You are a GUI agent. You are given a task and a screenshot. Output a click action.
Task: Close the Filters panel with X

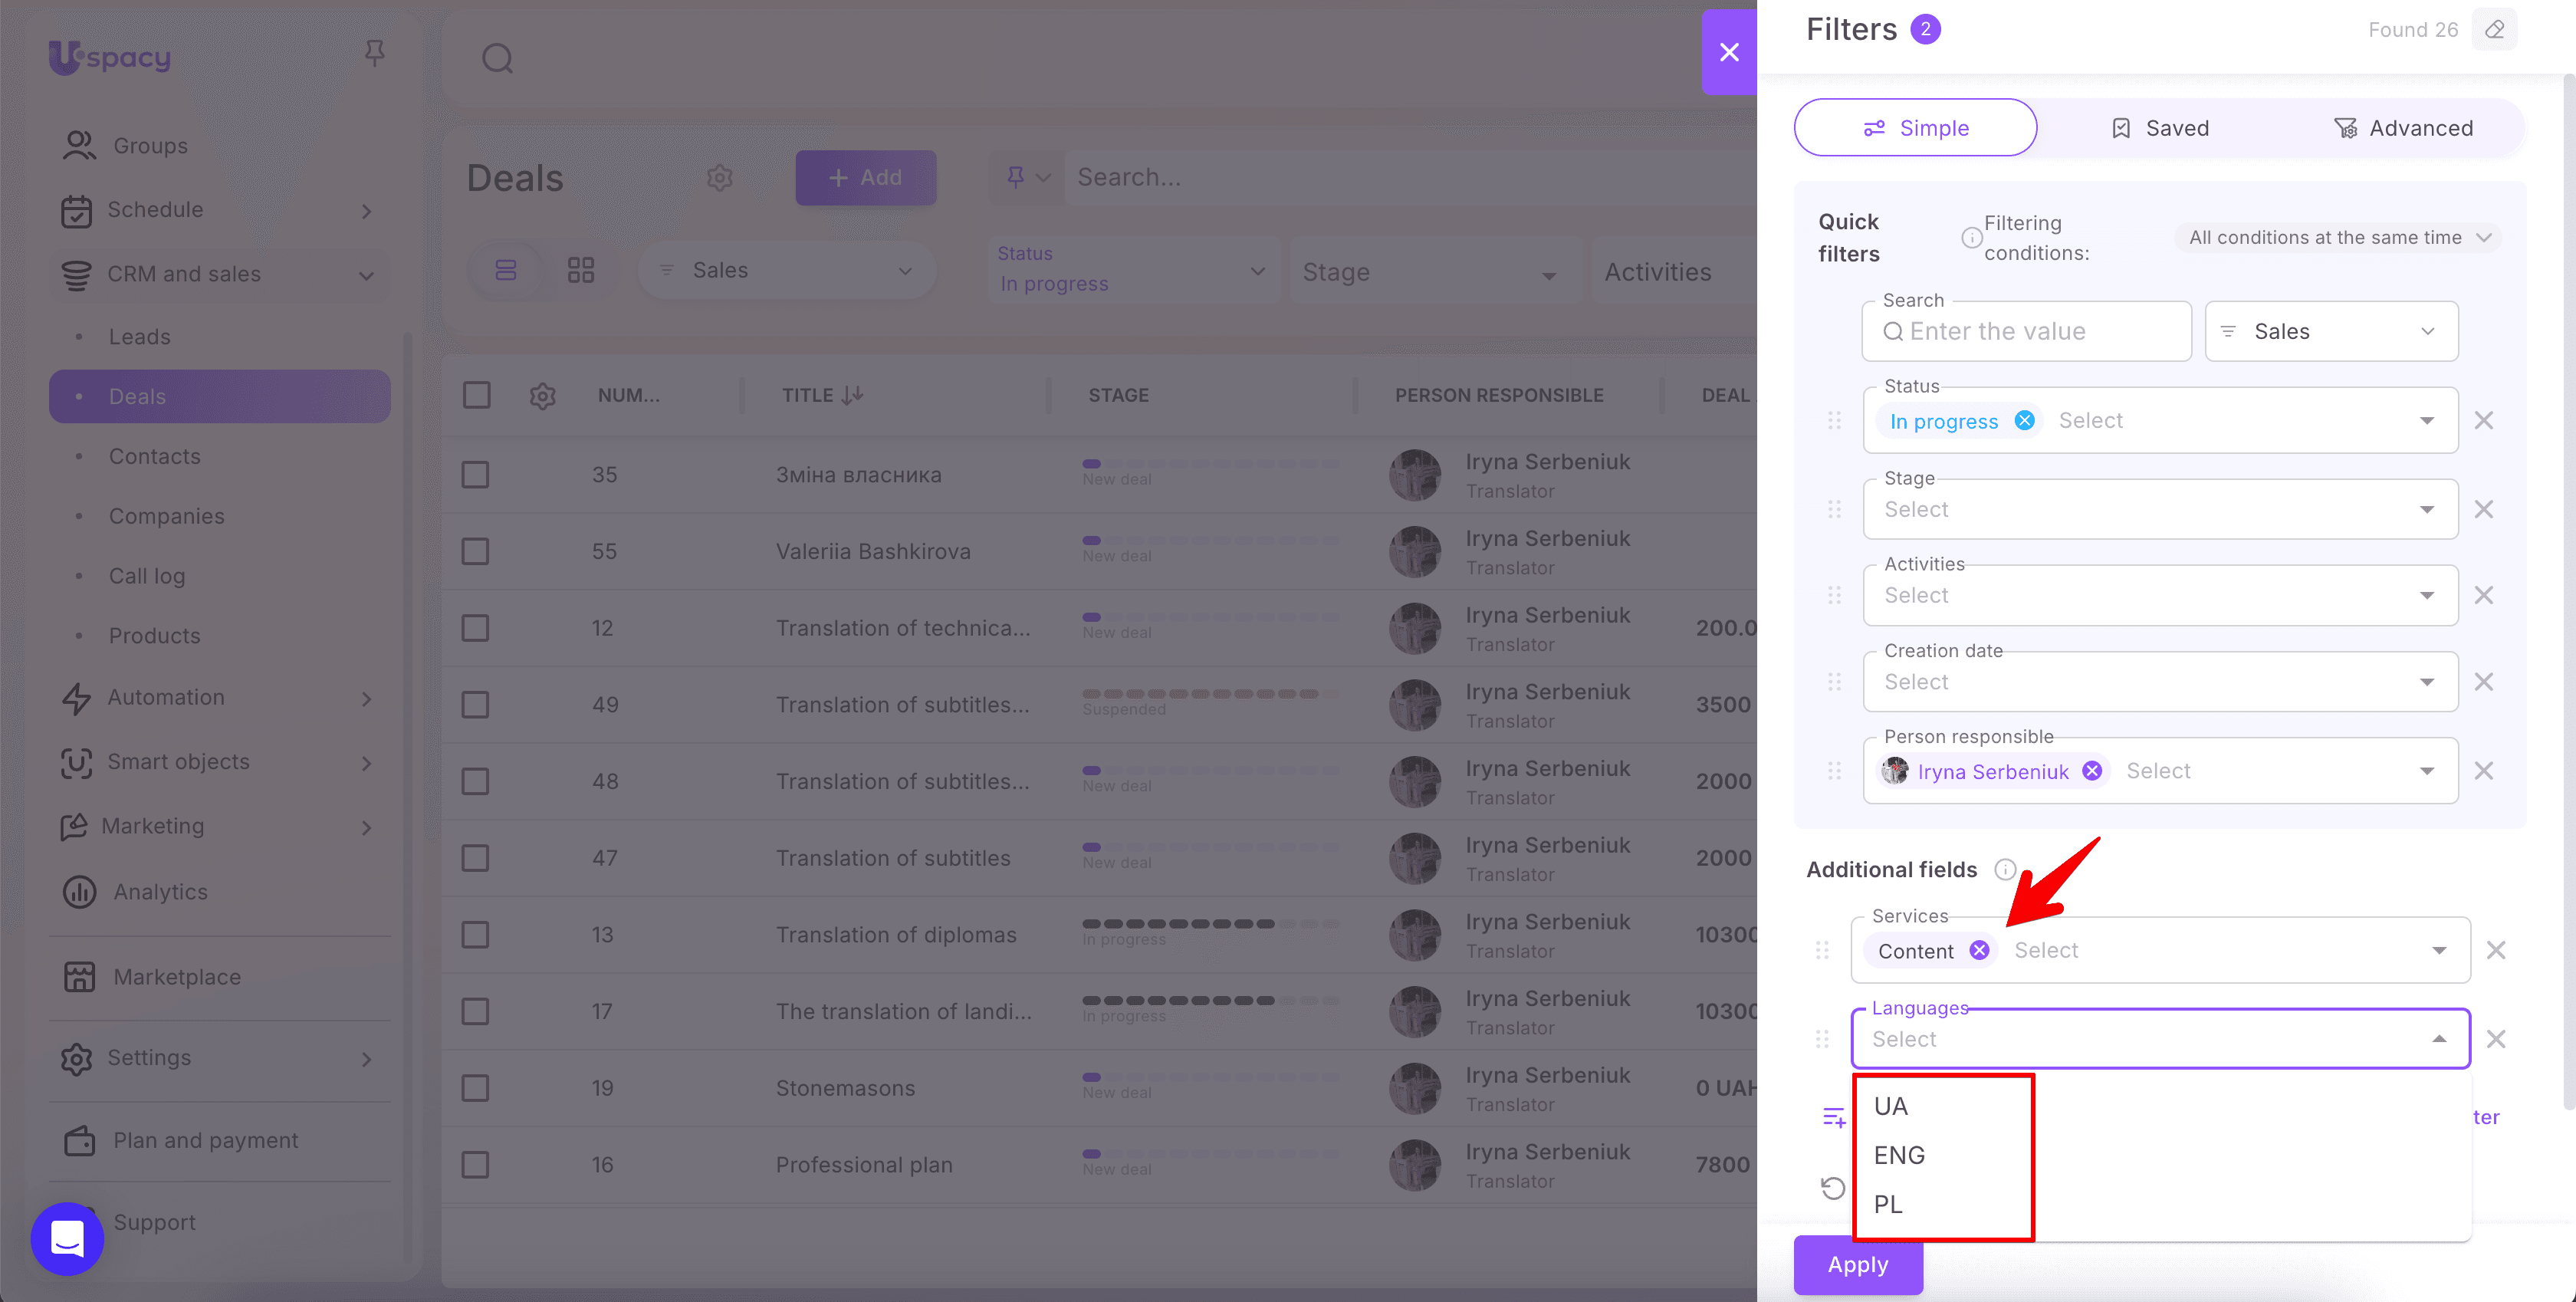pos(1729,52)
